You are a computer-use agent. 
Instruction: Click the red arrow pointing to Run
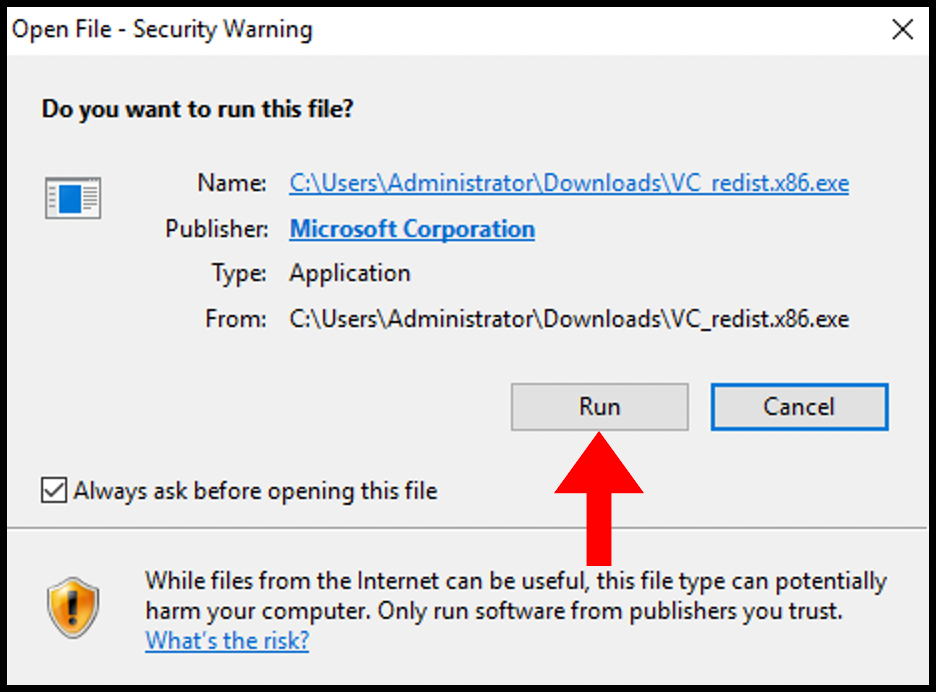tap(599, 499)
